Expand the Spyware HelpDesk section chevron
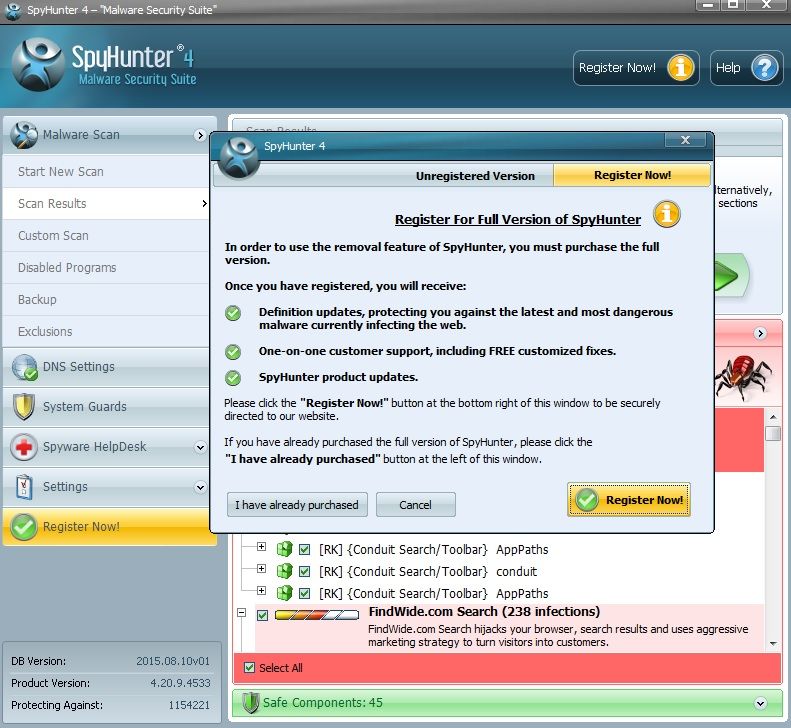The height and width of the screenshot is (728, 791). pos(200,447)
